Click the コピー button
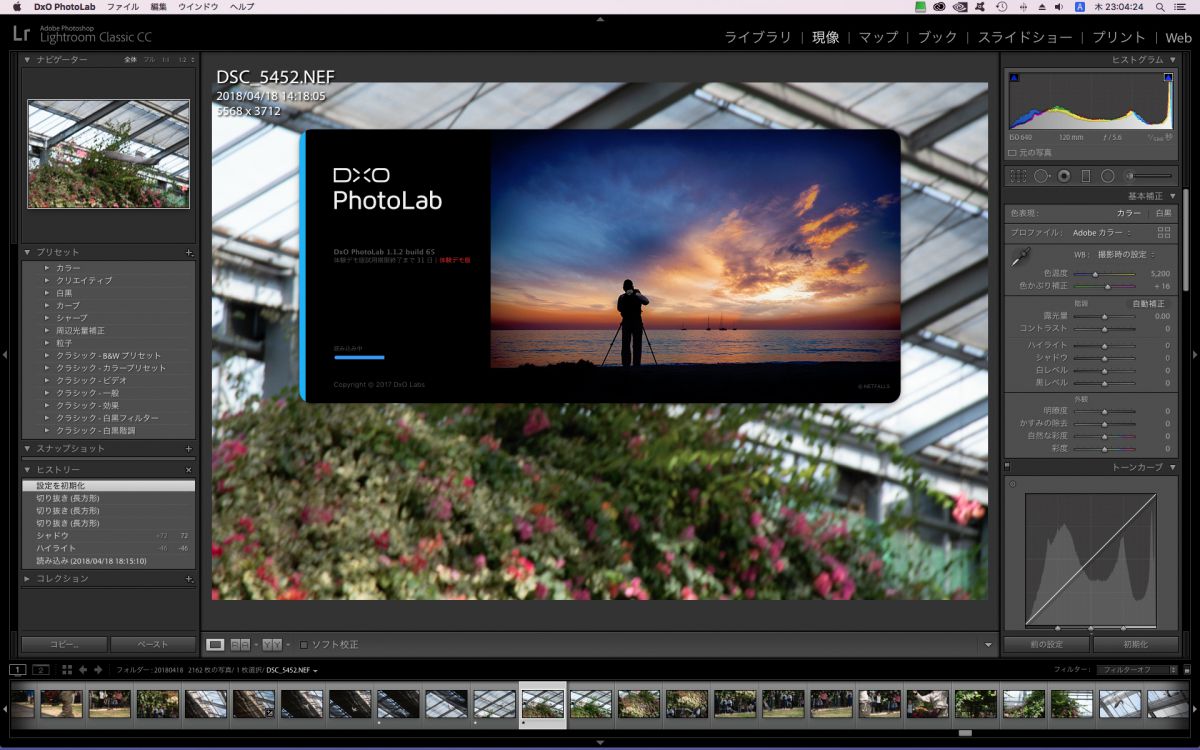The width and height of the screenshot is (1200, 750). 64,645
